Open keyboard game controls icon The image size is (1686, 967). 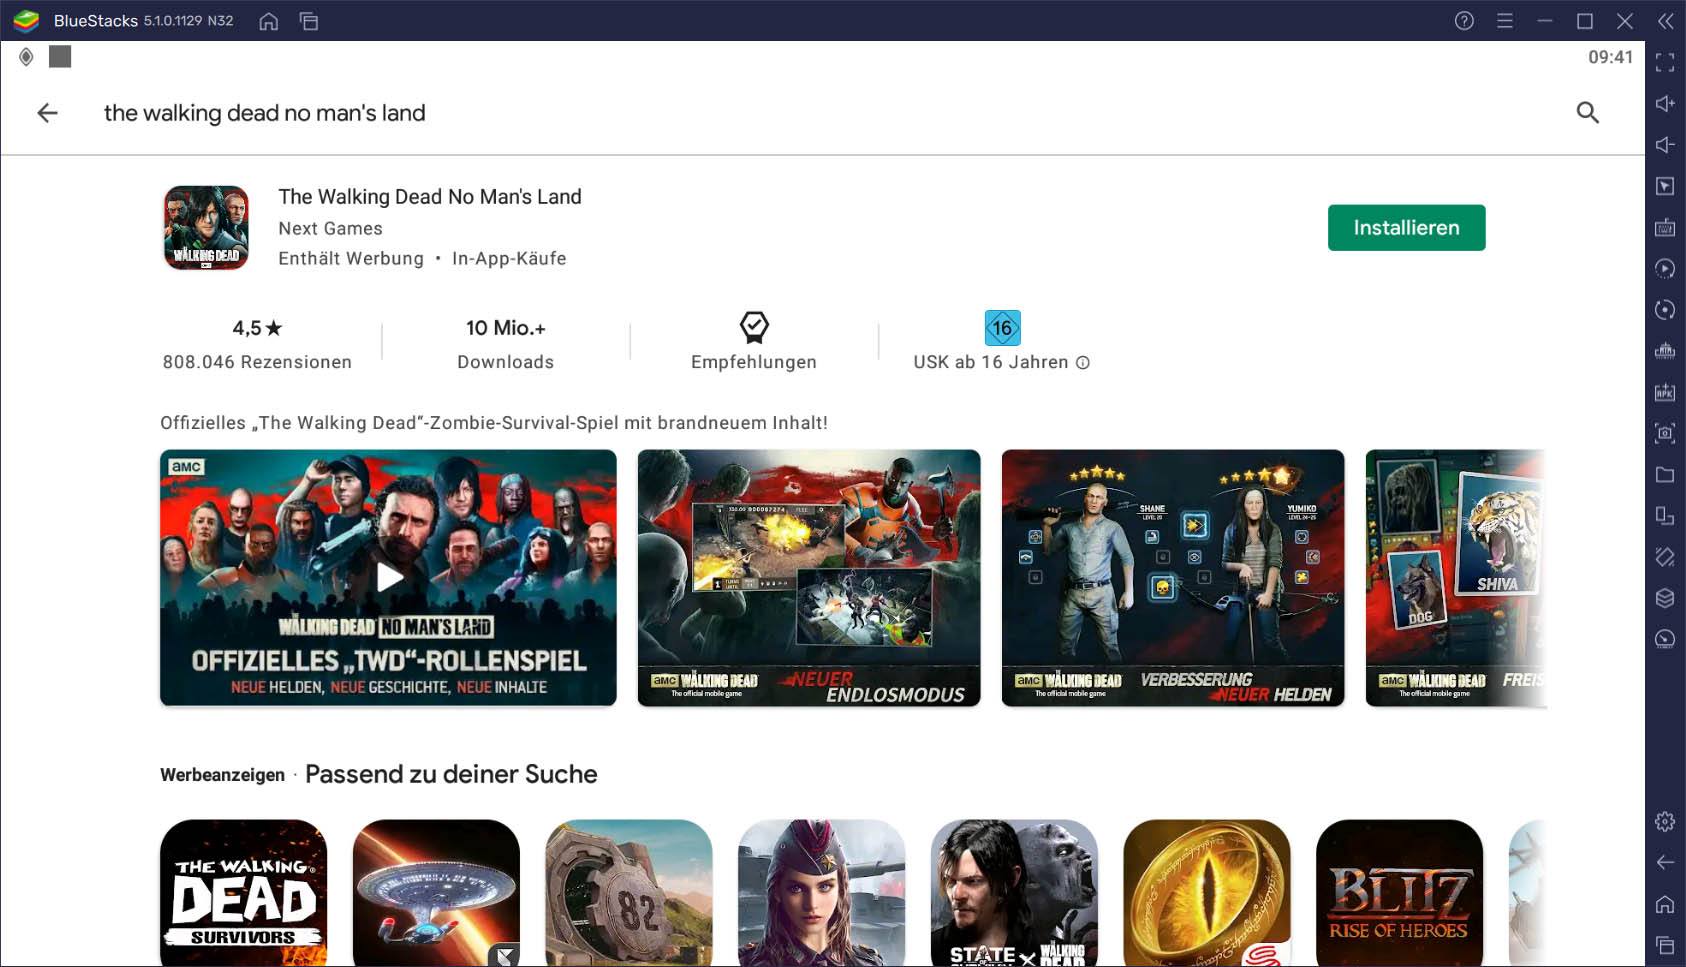1665,227
